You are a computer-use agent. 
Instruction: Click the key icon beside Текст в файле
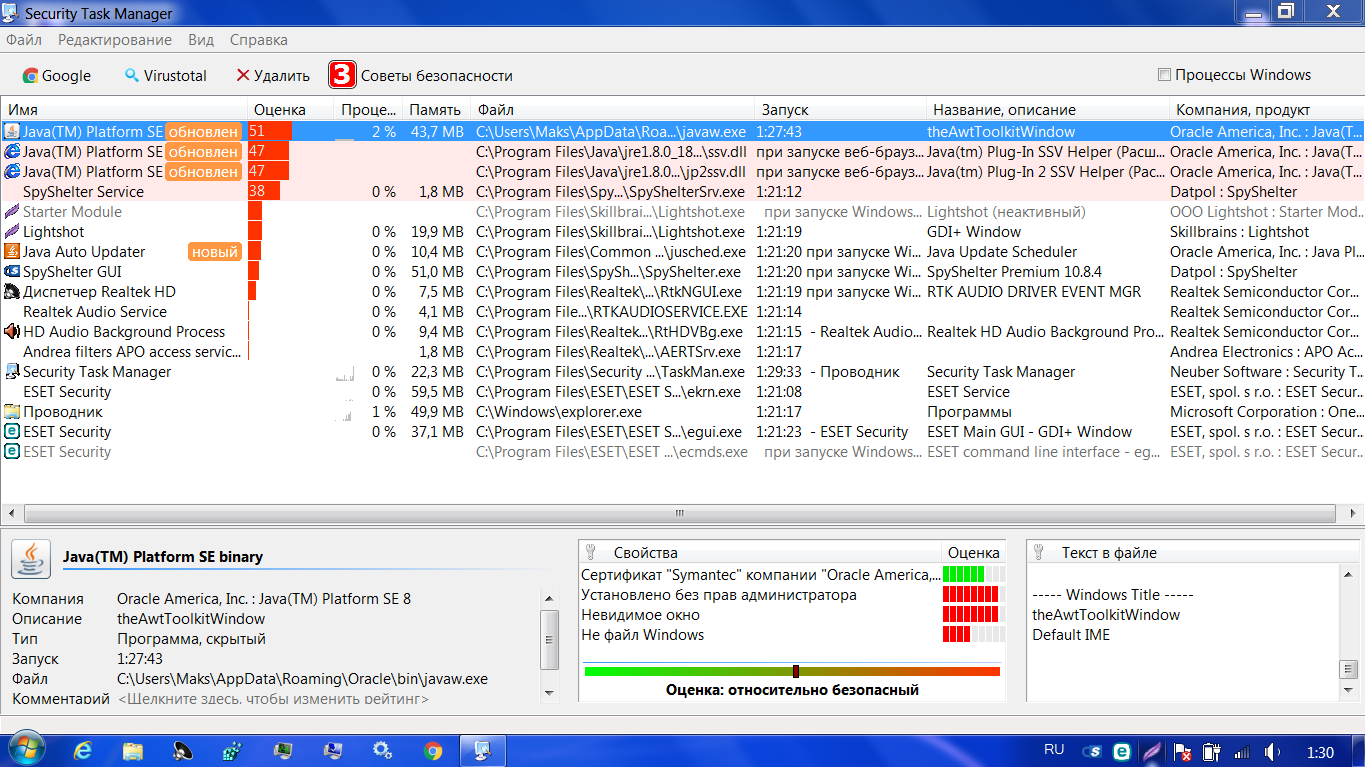click(x=1038, y=552)
